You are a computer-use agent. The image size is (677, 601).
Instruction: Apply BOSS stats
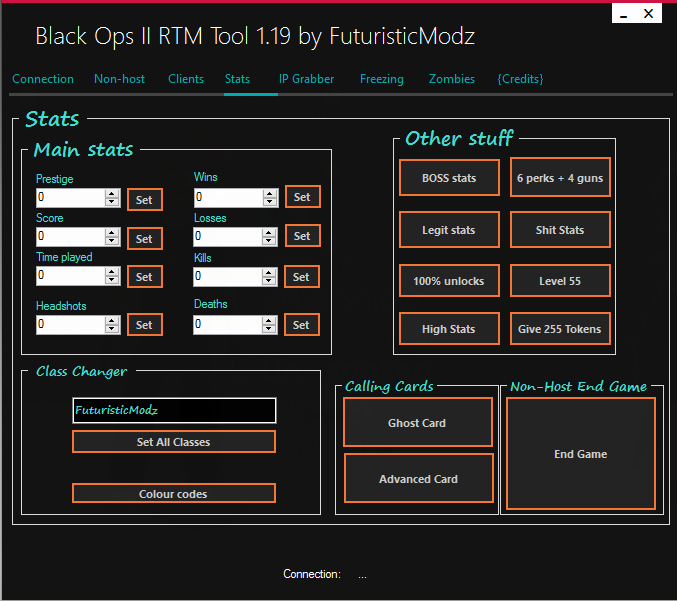[x=449, y=178]
